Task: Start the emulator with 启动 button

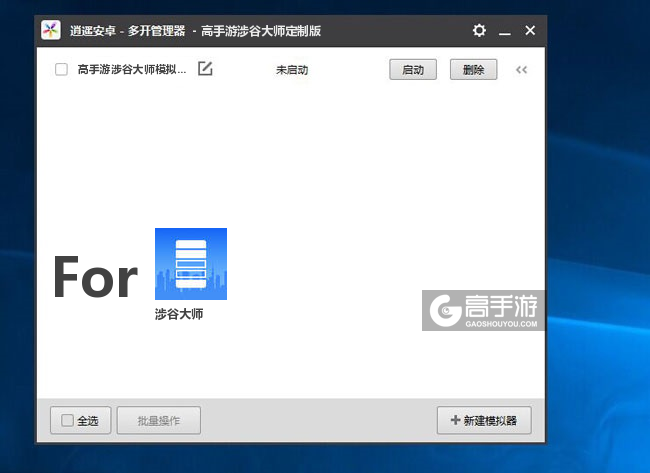Action: (413, 70)
